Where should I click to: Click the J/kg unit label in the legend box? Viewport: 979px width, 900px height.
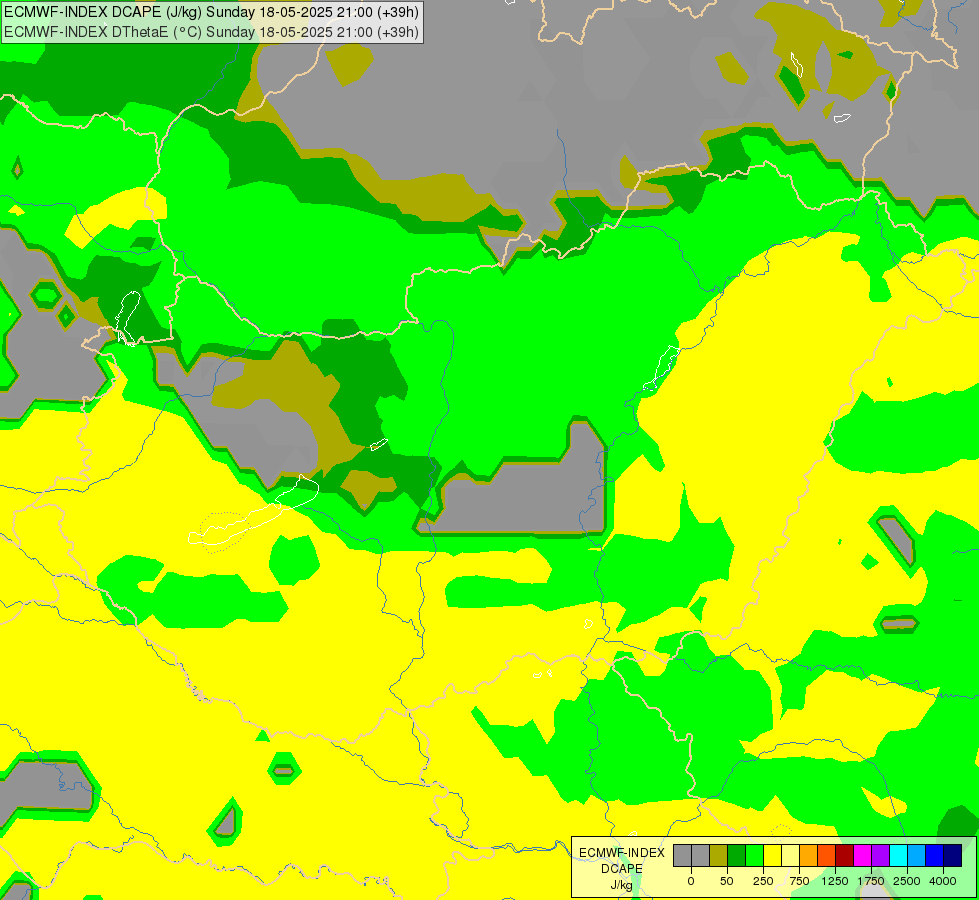621,885
